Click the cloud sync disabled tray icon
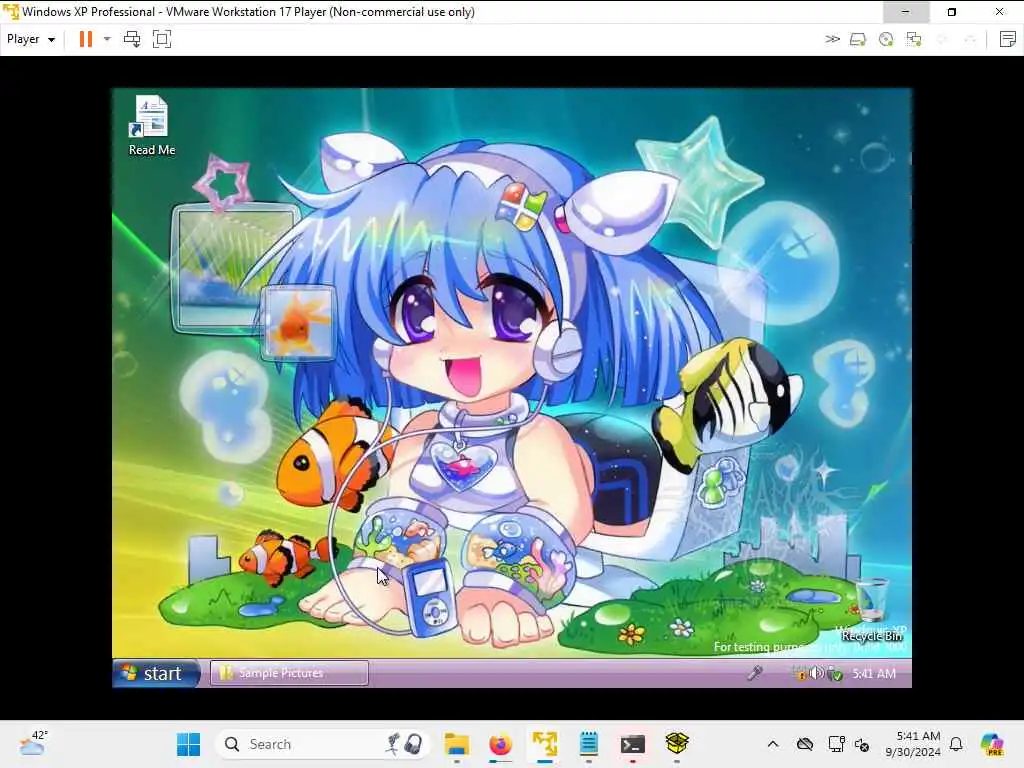This screenshot has width=1024, height=768. tap(805, 744)
